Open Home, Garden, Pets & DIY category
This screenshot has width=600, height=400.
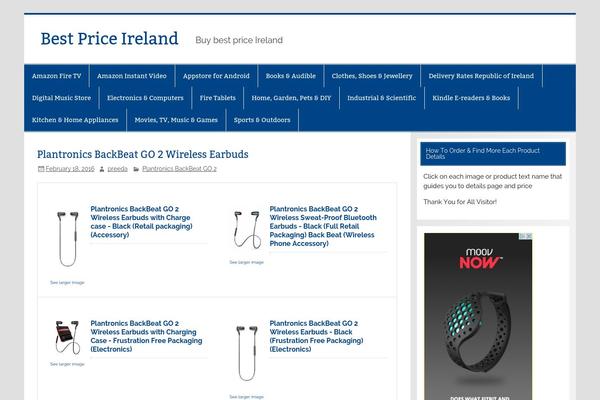(x=291, y=98)
